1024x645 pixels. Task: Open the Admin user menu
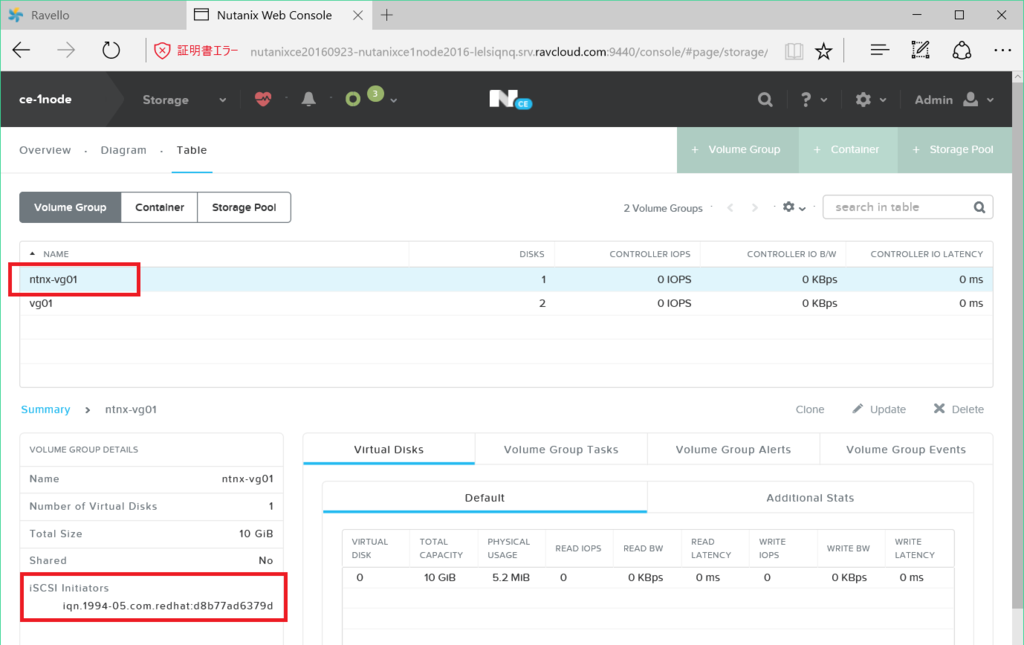point(954,99)
